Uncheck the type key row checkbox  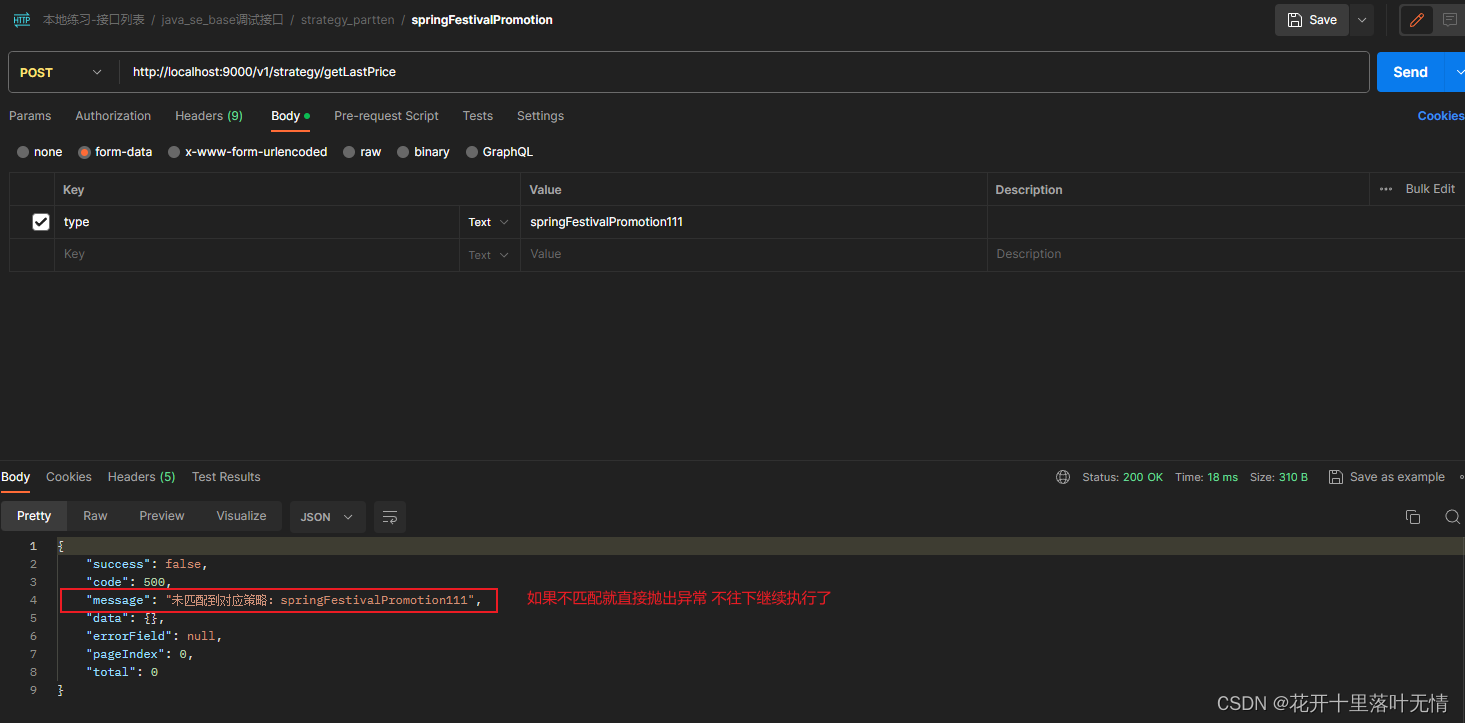click(x=41, y=222)
